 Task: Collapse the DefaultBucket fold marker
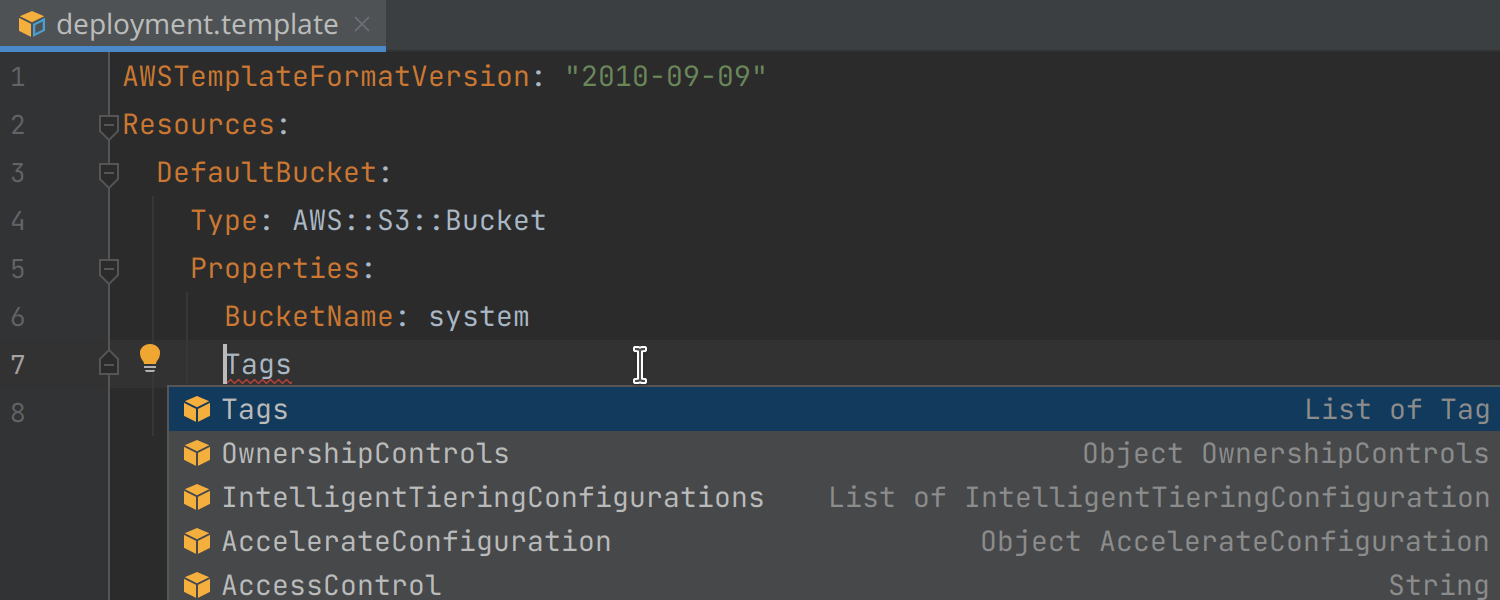pyautogui.click(x=109, y=173)
